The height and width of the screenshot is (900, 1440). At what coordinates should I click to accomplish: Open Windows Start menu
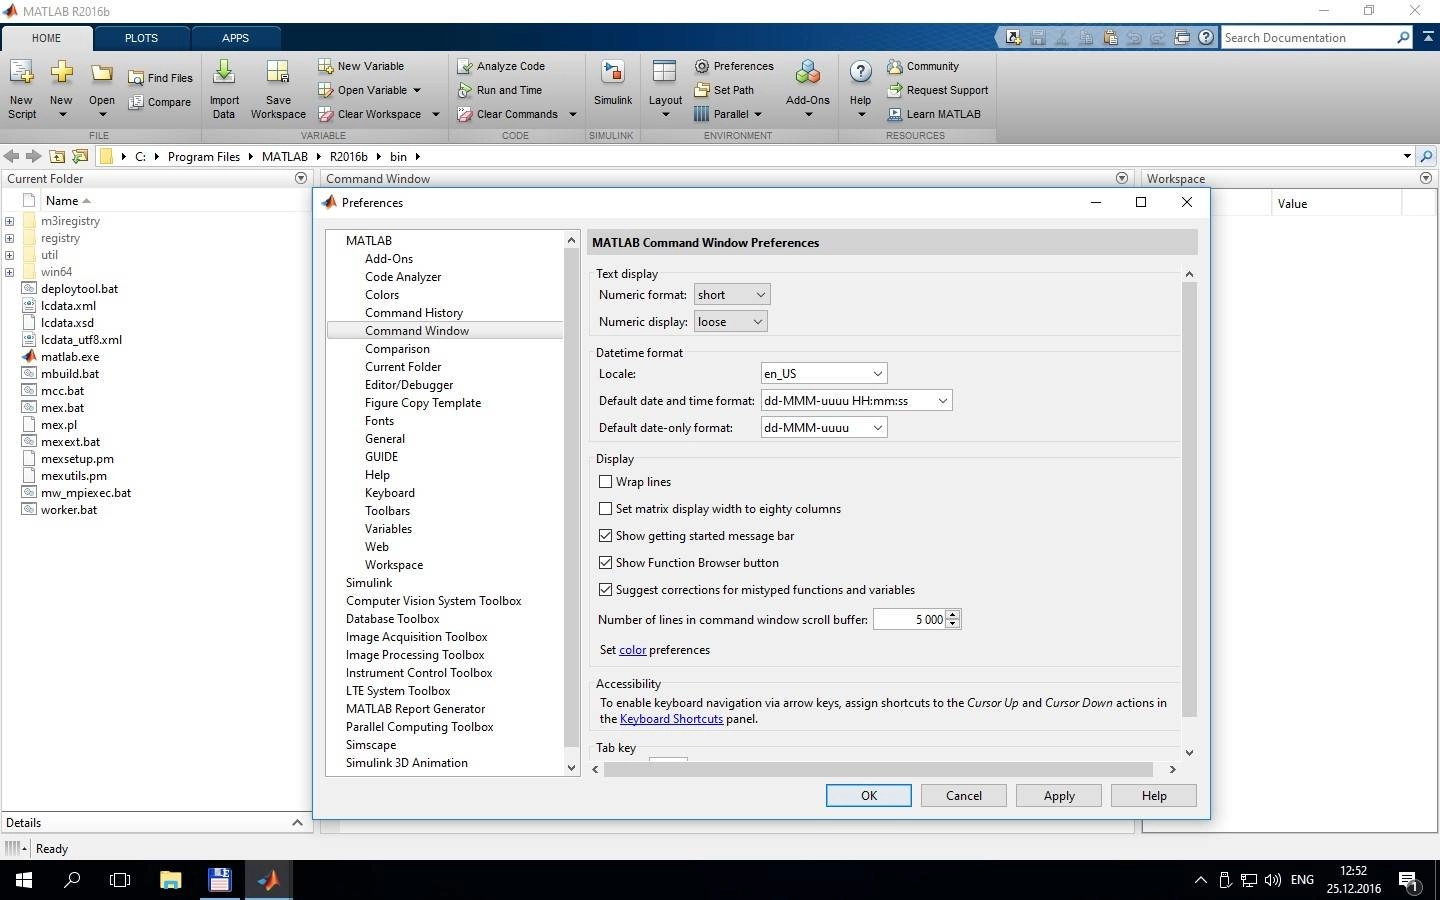click(x=24, y=880)
